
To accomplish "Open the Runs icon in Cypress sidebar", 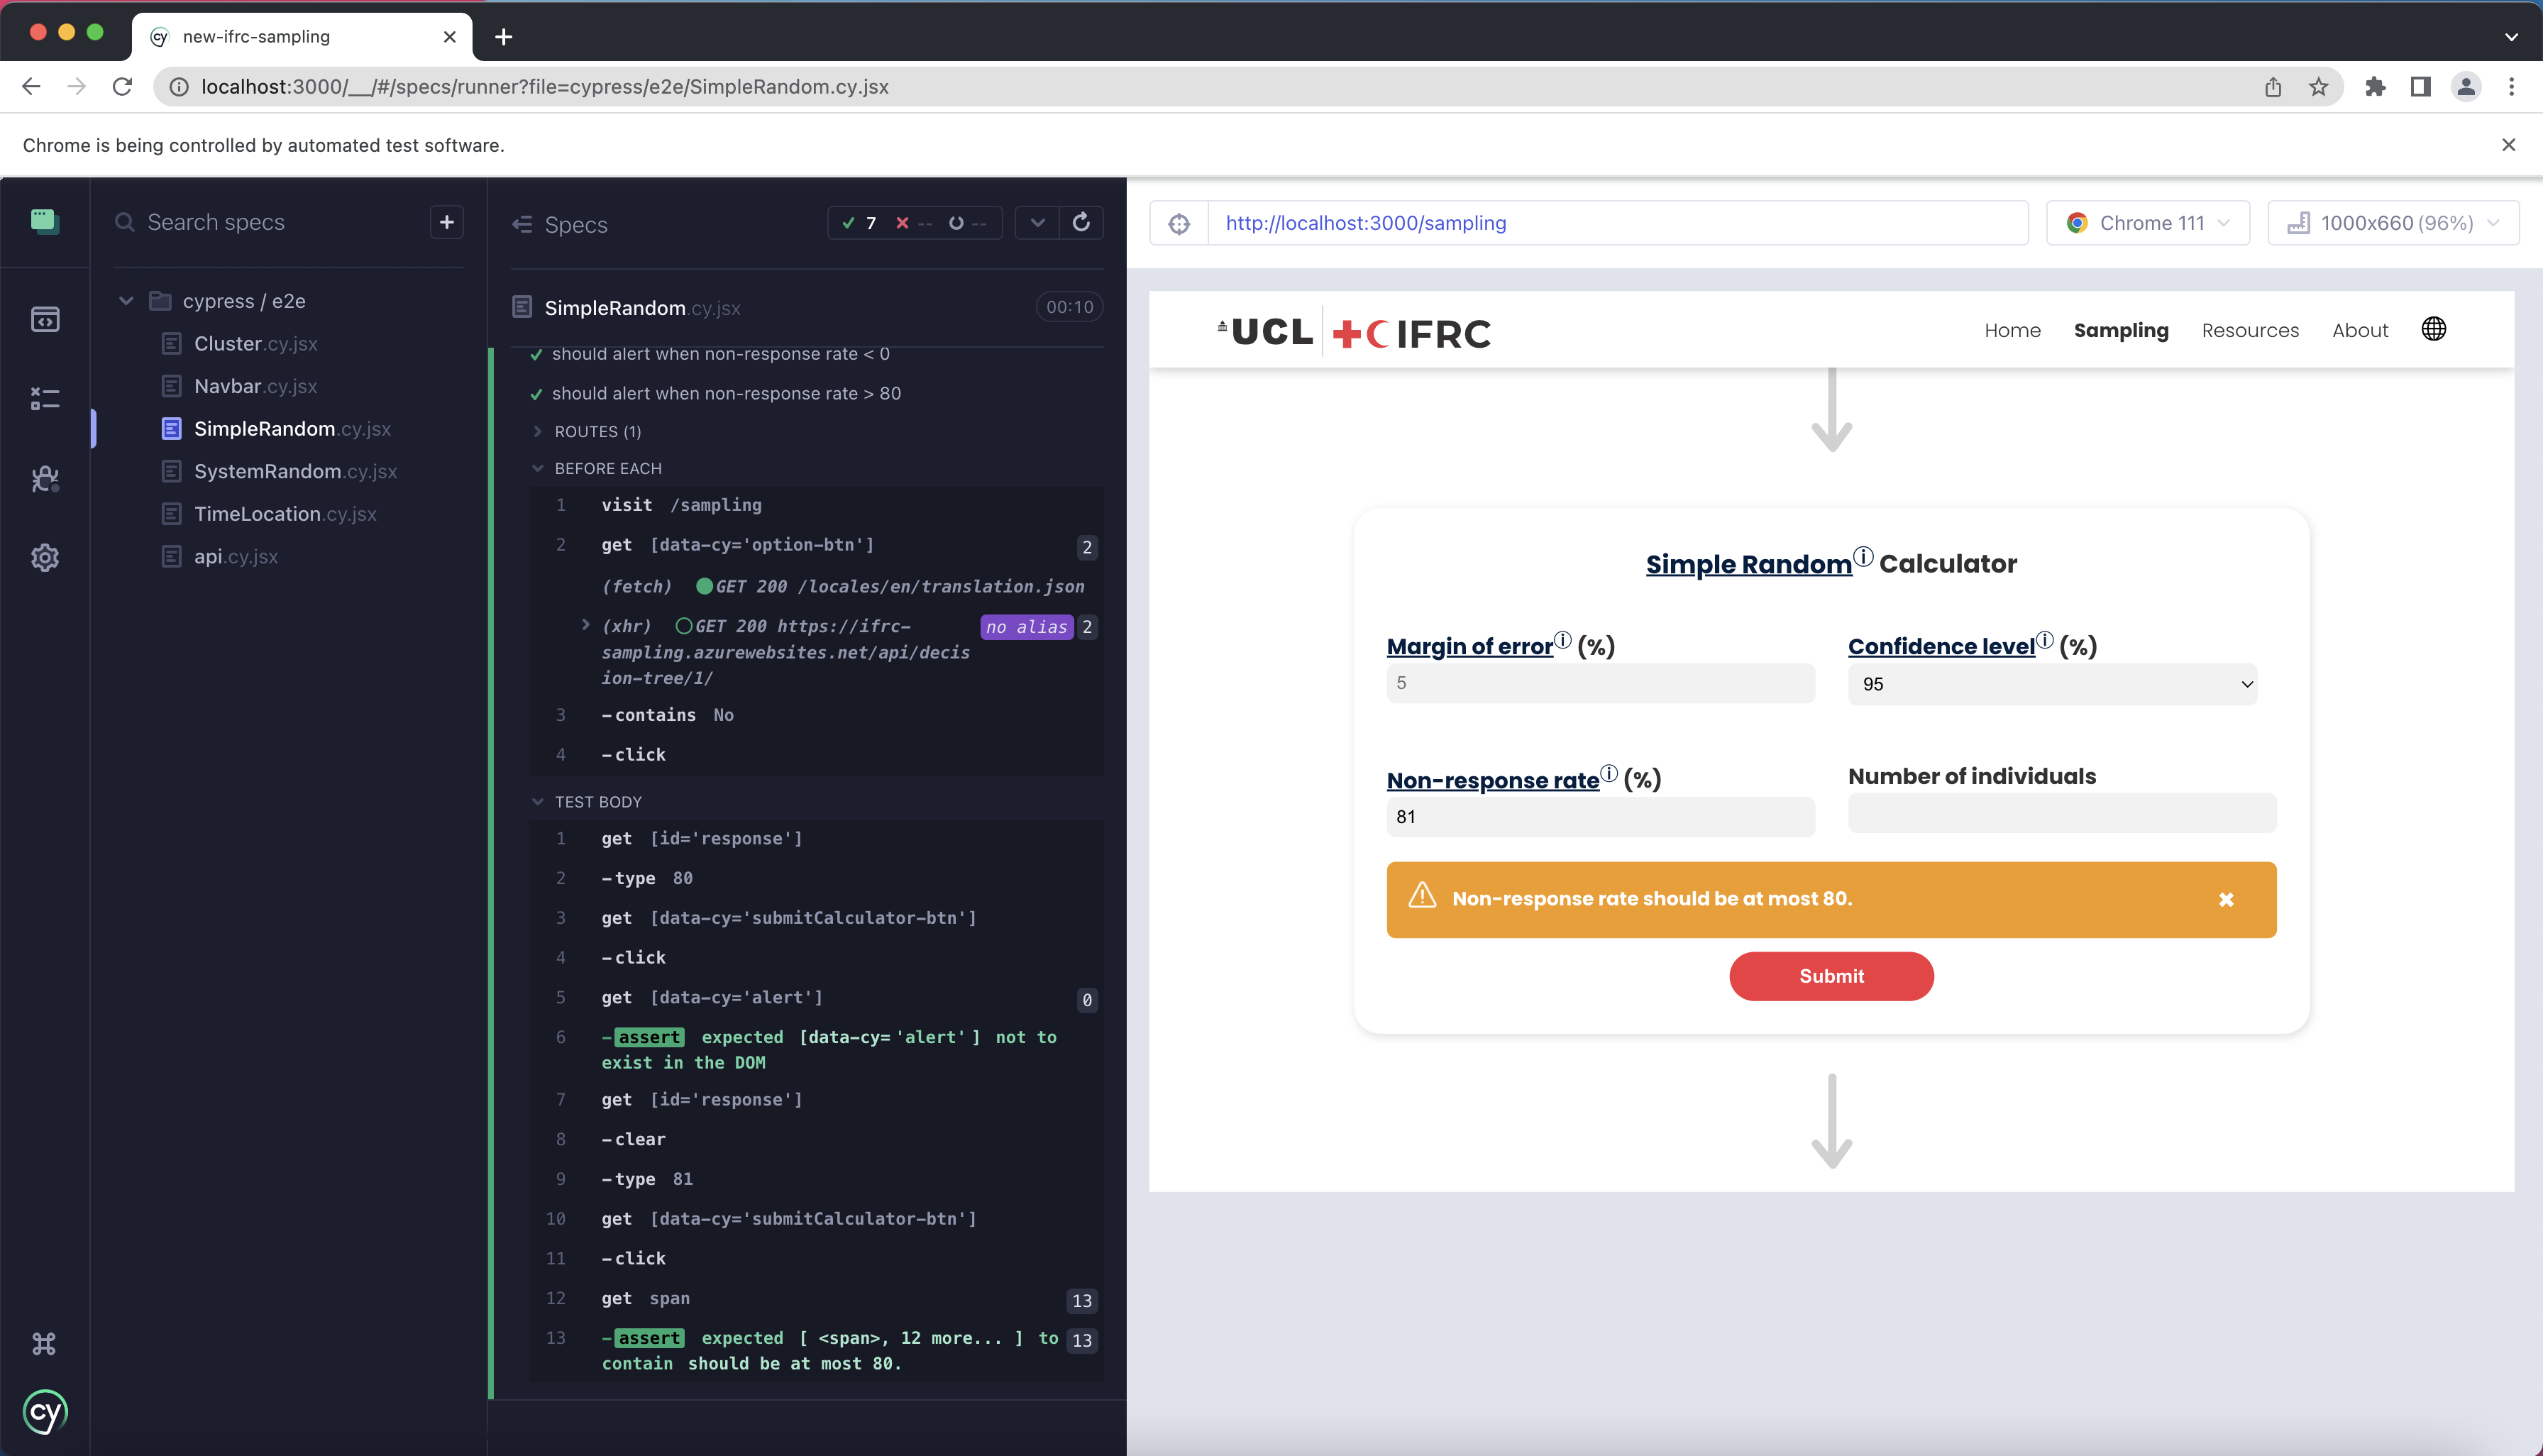I will 45,399.
